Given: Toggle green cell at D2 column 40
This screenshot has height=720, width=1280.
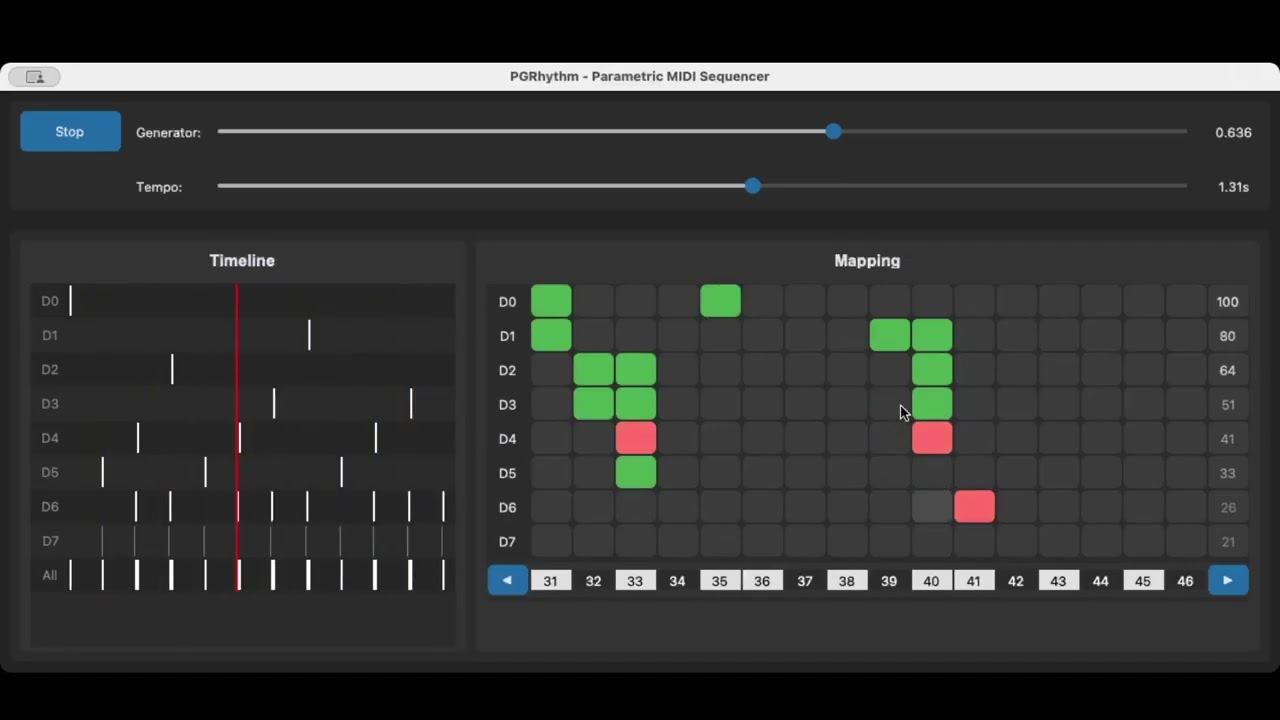Looking at the screenshot, I should [932, 370].
